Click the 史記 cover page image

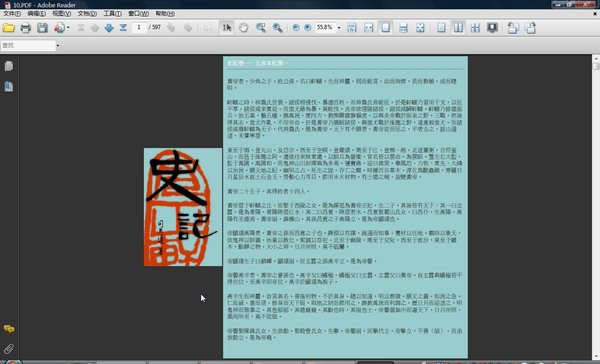pos(183,207)
